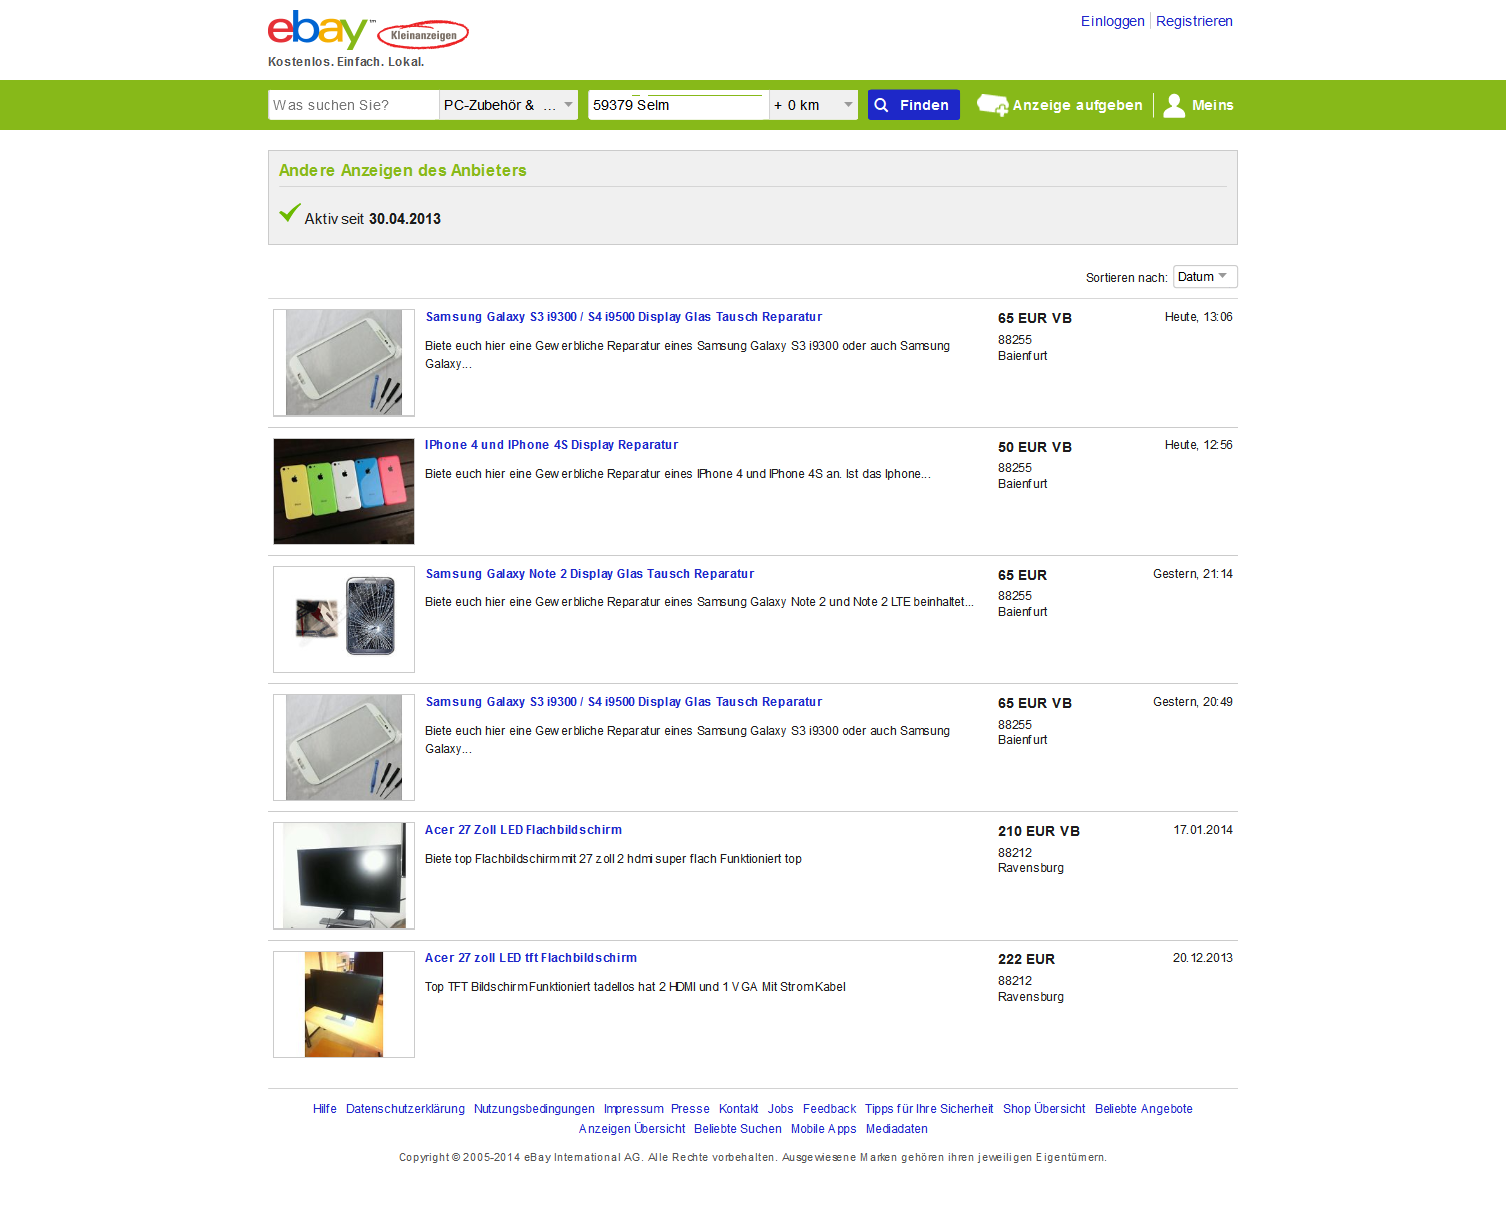1506x1214 pixels.
Task: Click the price text 50 EUR VB
Action: pos(1034,447)
